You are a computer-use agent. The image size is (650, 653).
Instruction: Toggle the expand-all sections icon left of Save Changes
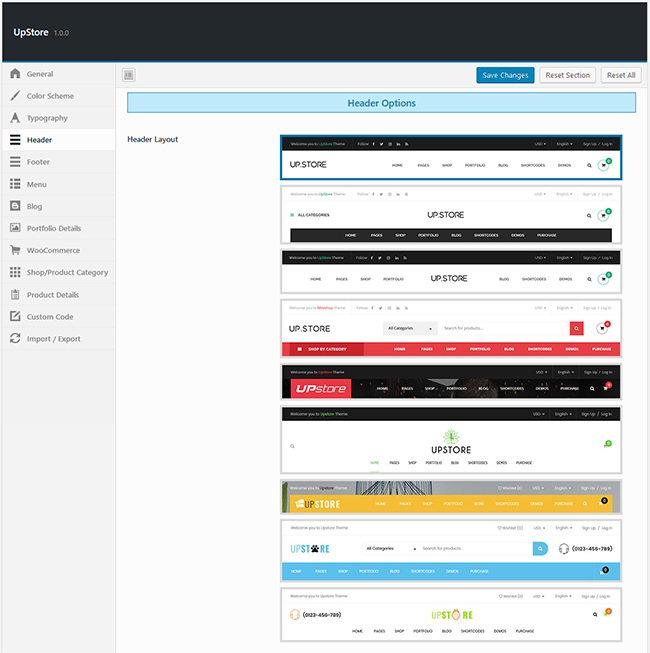click(129, 75)
